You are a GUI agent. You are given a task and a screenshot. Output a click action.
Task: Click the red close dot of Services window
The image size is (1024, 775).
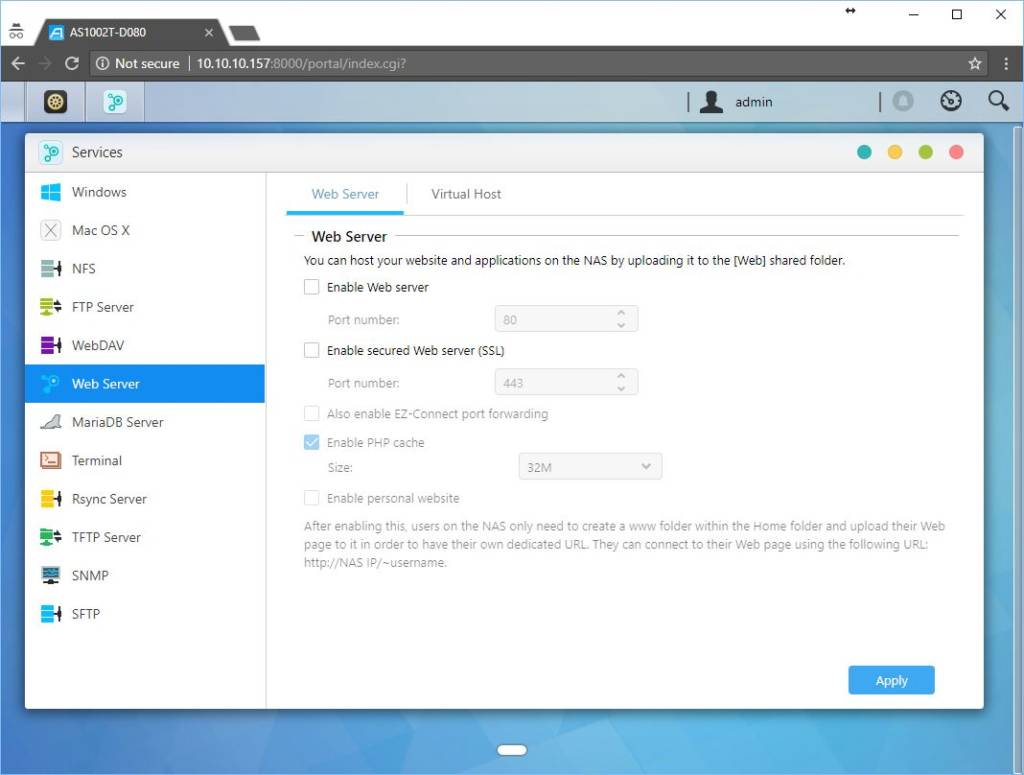[x=956, y=152]
